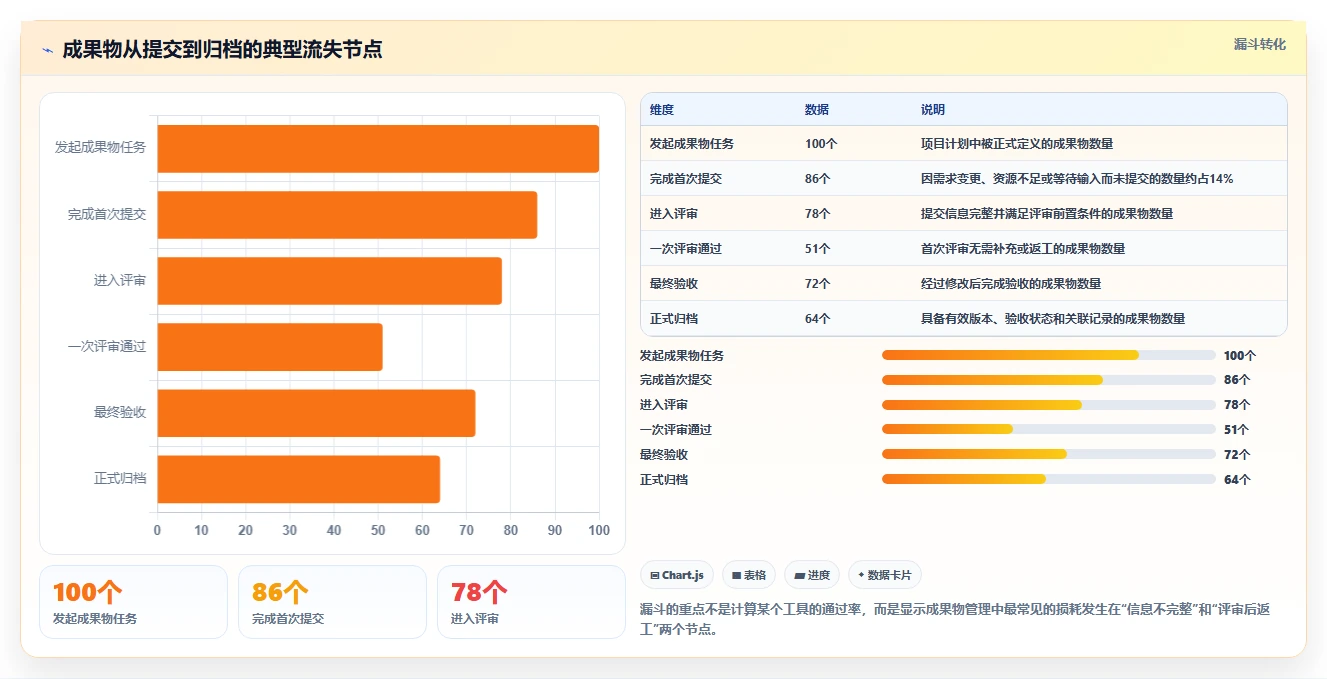Click the 最终验收 bar in the chart
This screenshot has width=1327, height=679.
316,413
